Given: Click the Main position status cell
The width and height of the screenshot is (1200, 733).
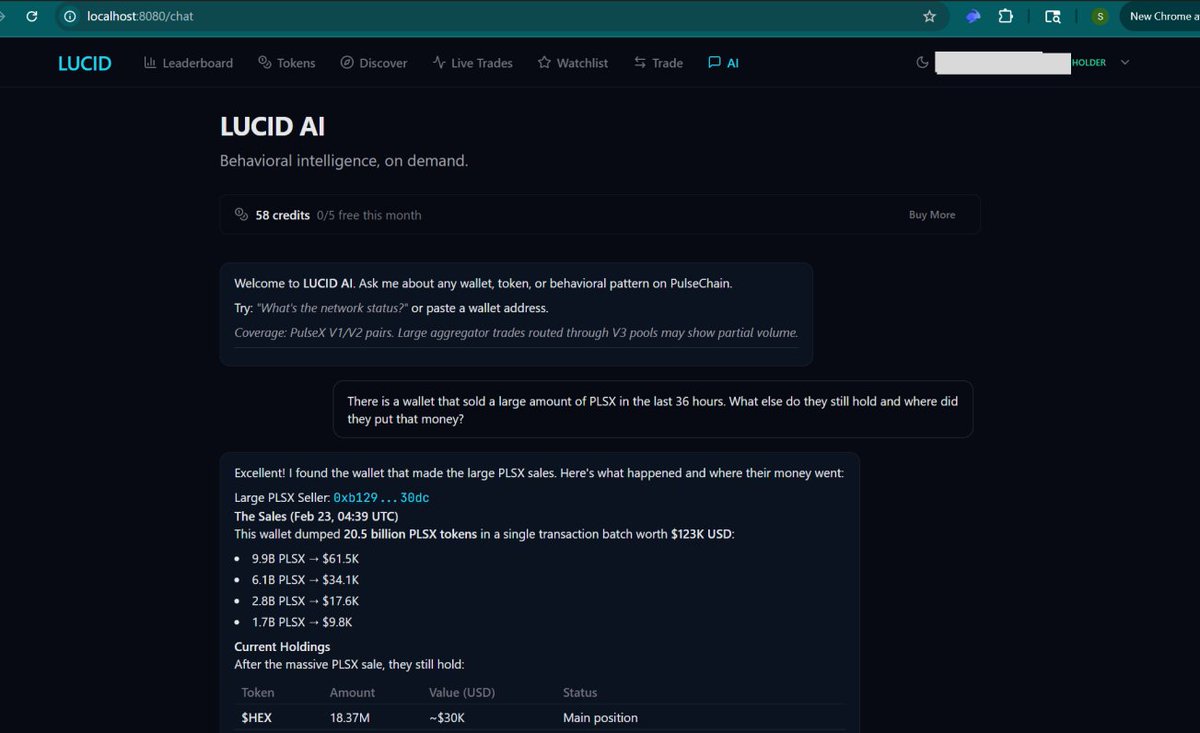Looking at the screenshot, I should coord(600,717).
